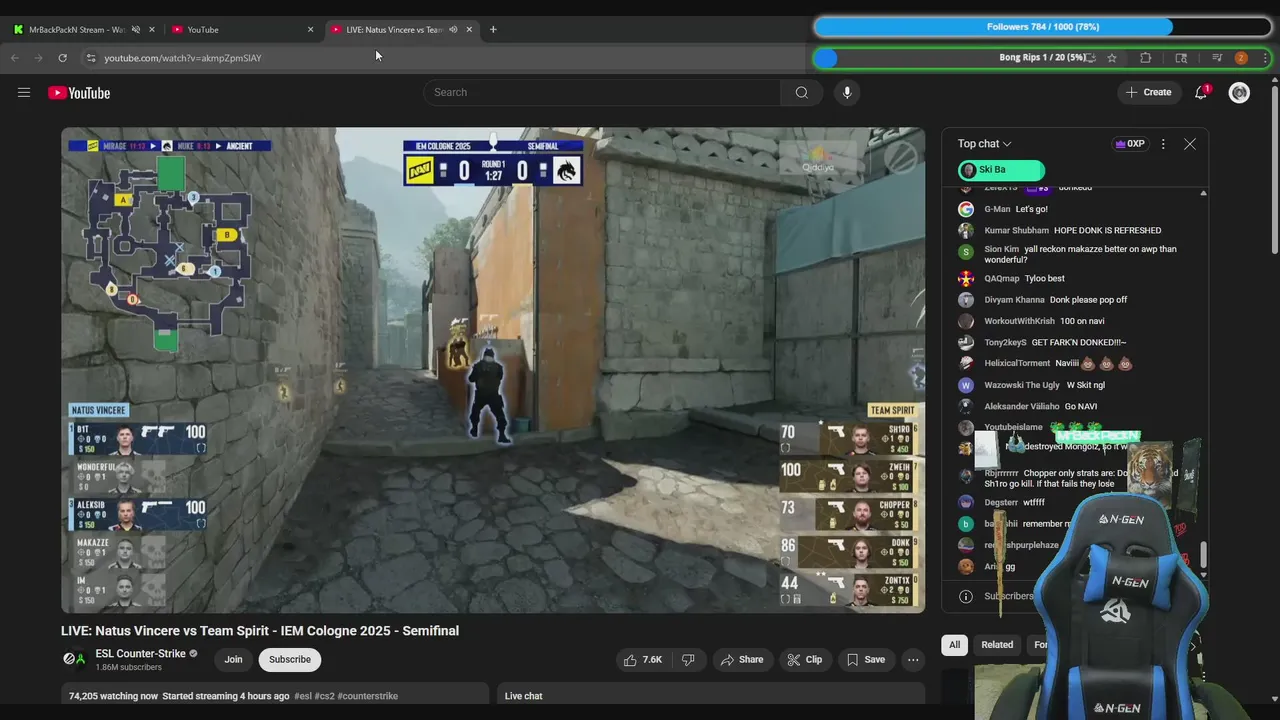
Task: Open the search tabs icon in toolbar
Action: [x=1181, y=58]
